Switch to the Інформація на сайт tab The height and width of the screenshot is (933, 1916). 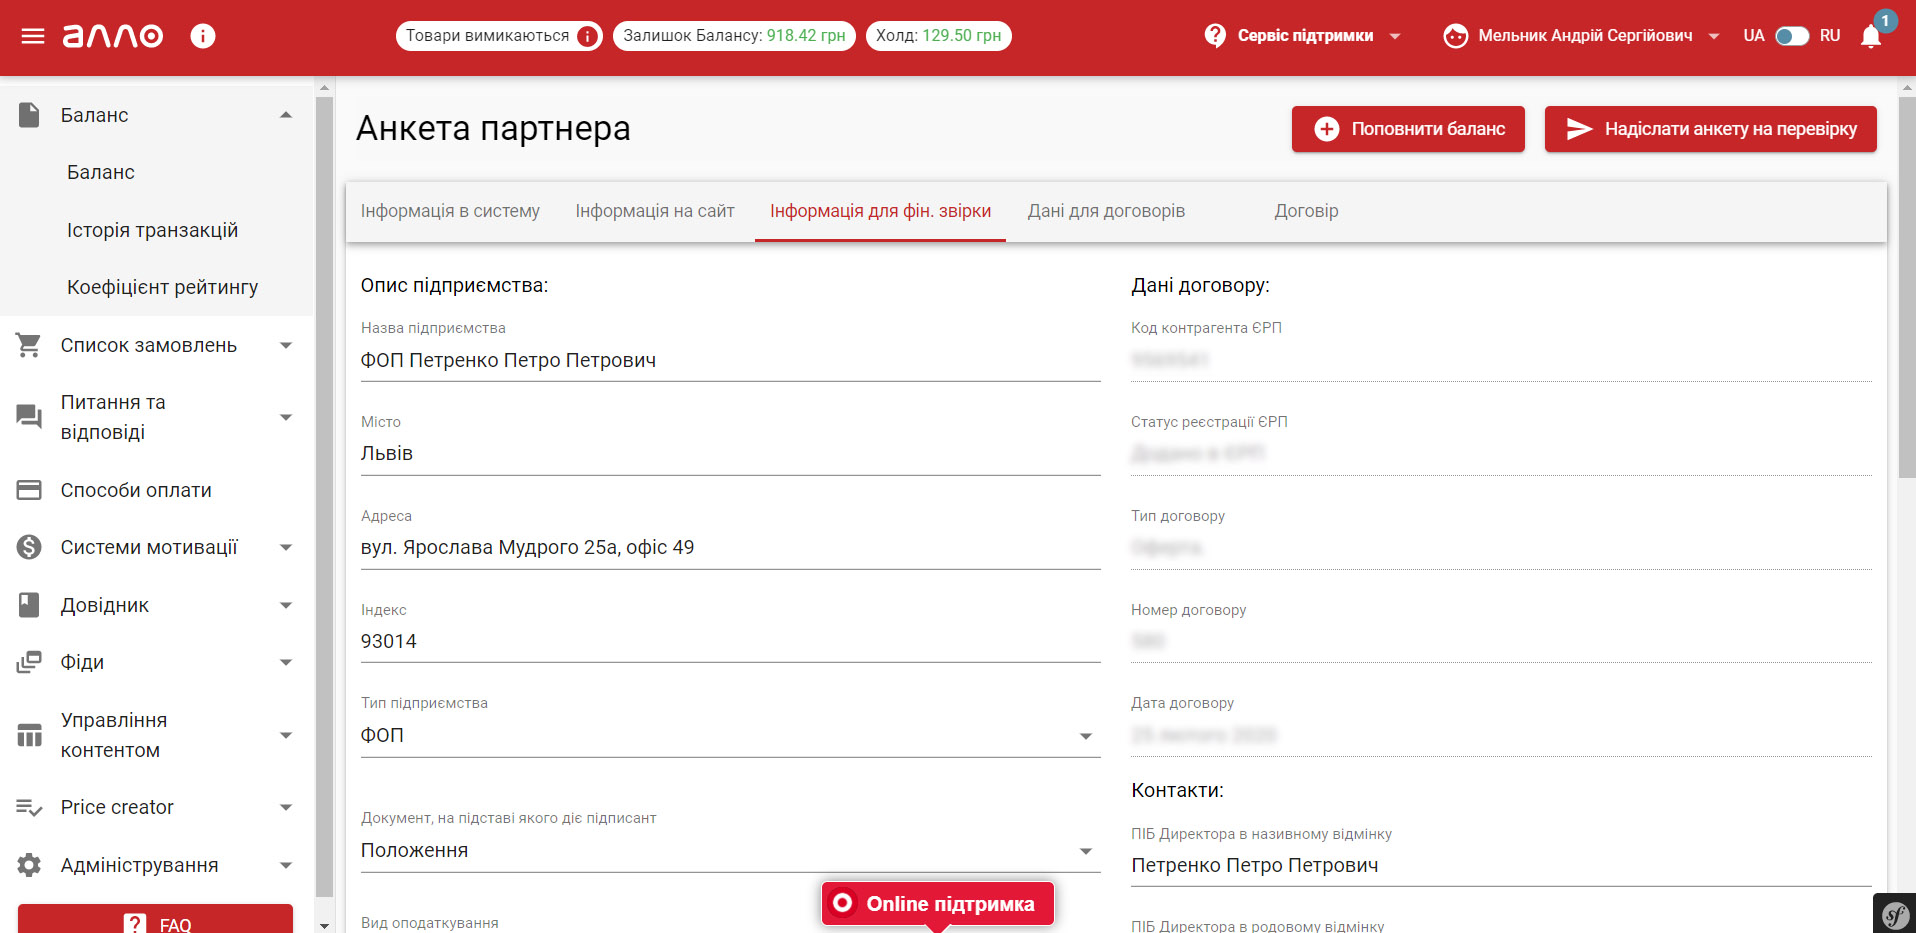tap(654, 211)
